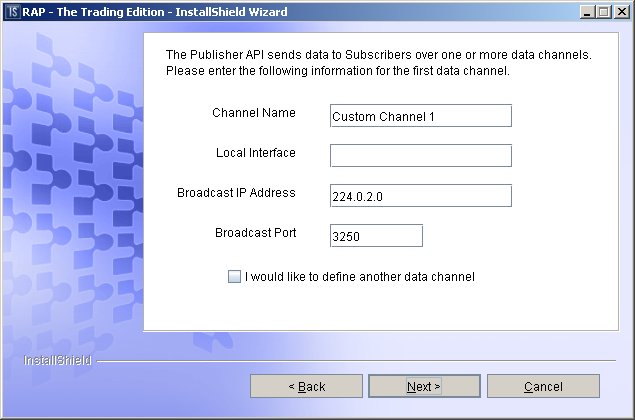Click the Publisher API description paragraph
The height and width of the screenshot is (420, 635).
pos(379,63)
